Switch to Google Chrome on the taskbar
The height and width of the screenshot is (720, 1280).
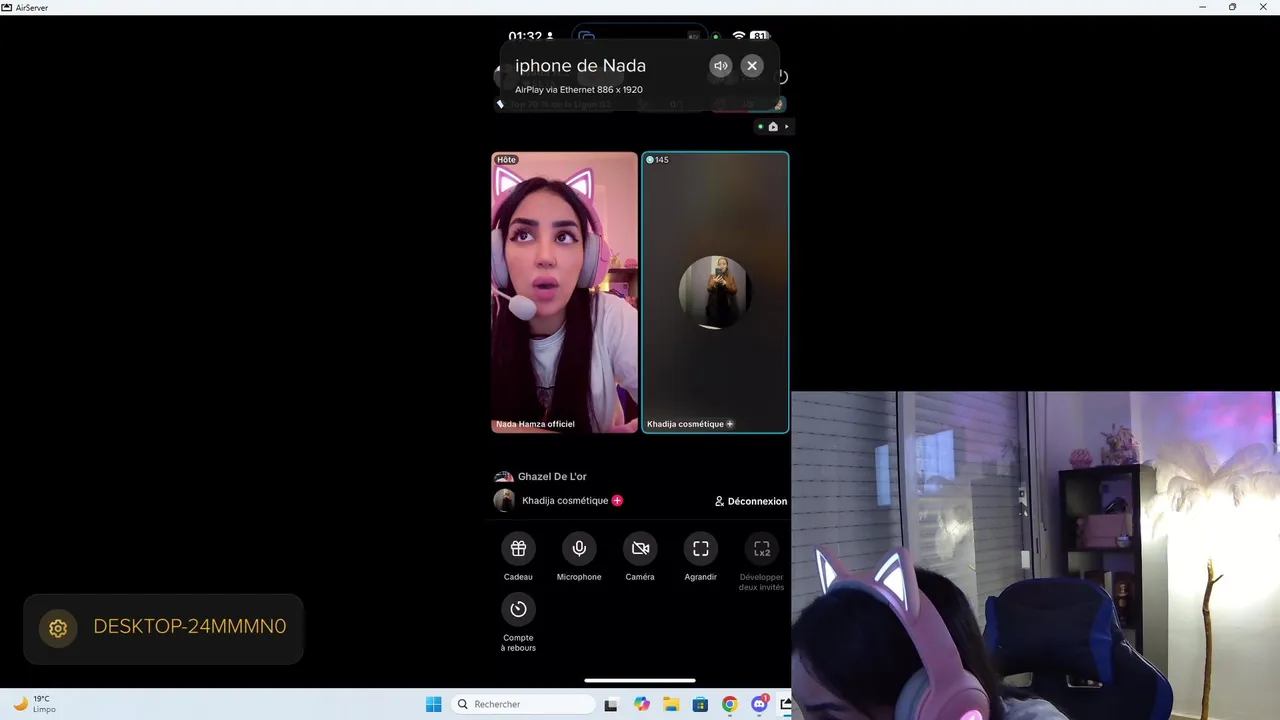coord(730,704)
